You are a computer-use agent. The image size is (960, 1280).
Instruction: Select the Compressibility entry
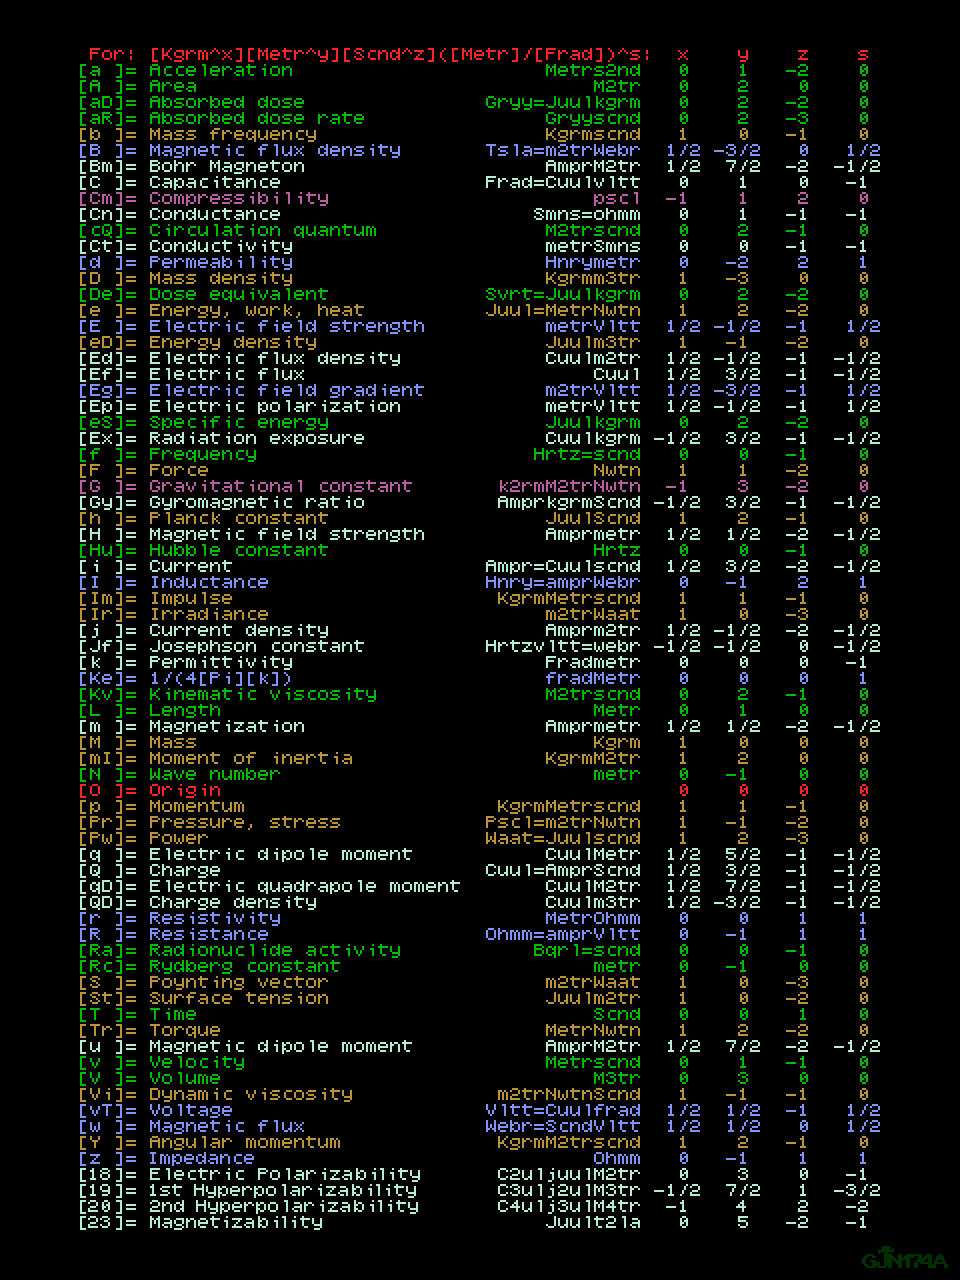pyautogui.click(x=238, y=198)
